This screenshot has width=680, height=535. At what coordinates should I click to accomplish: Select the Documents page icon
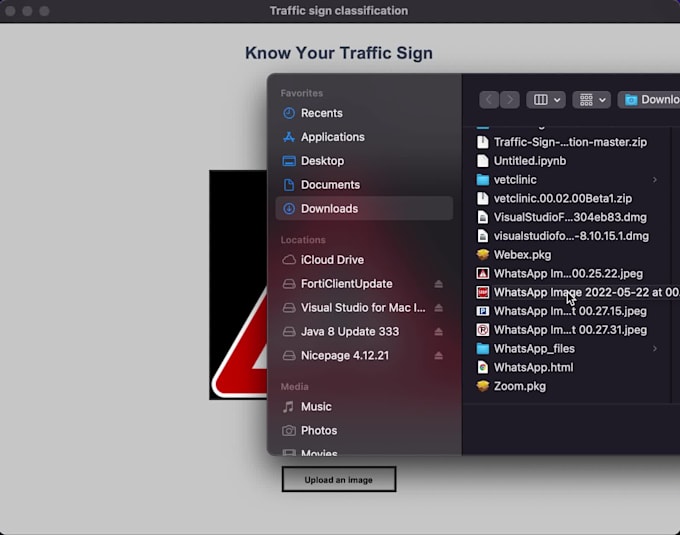click(x=289, y=185)
